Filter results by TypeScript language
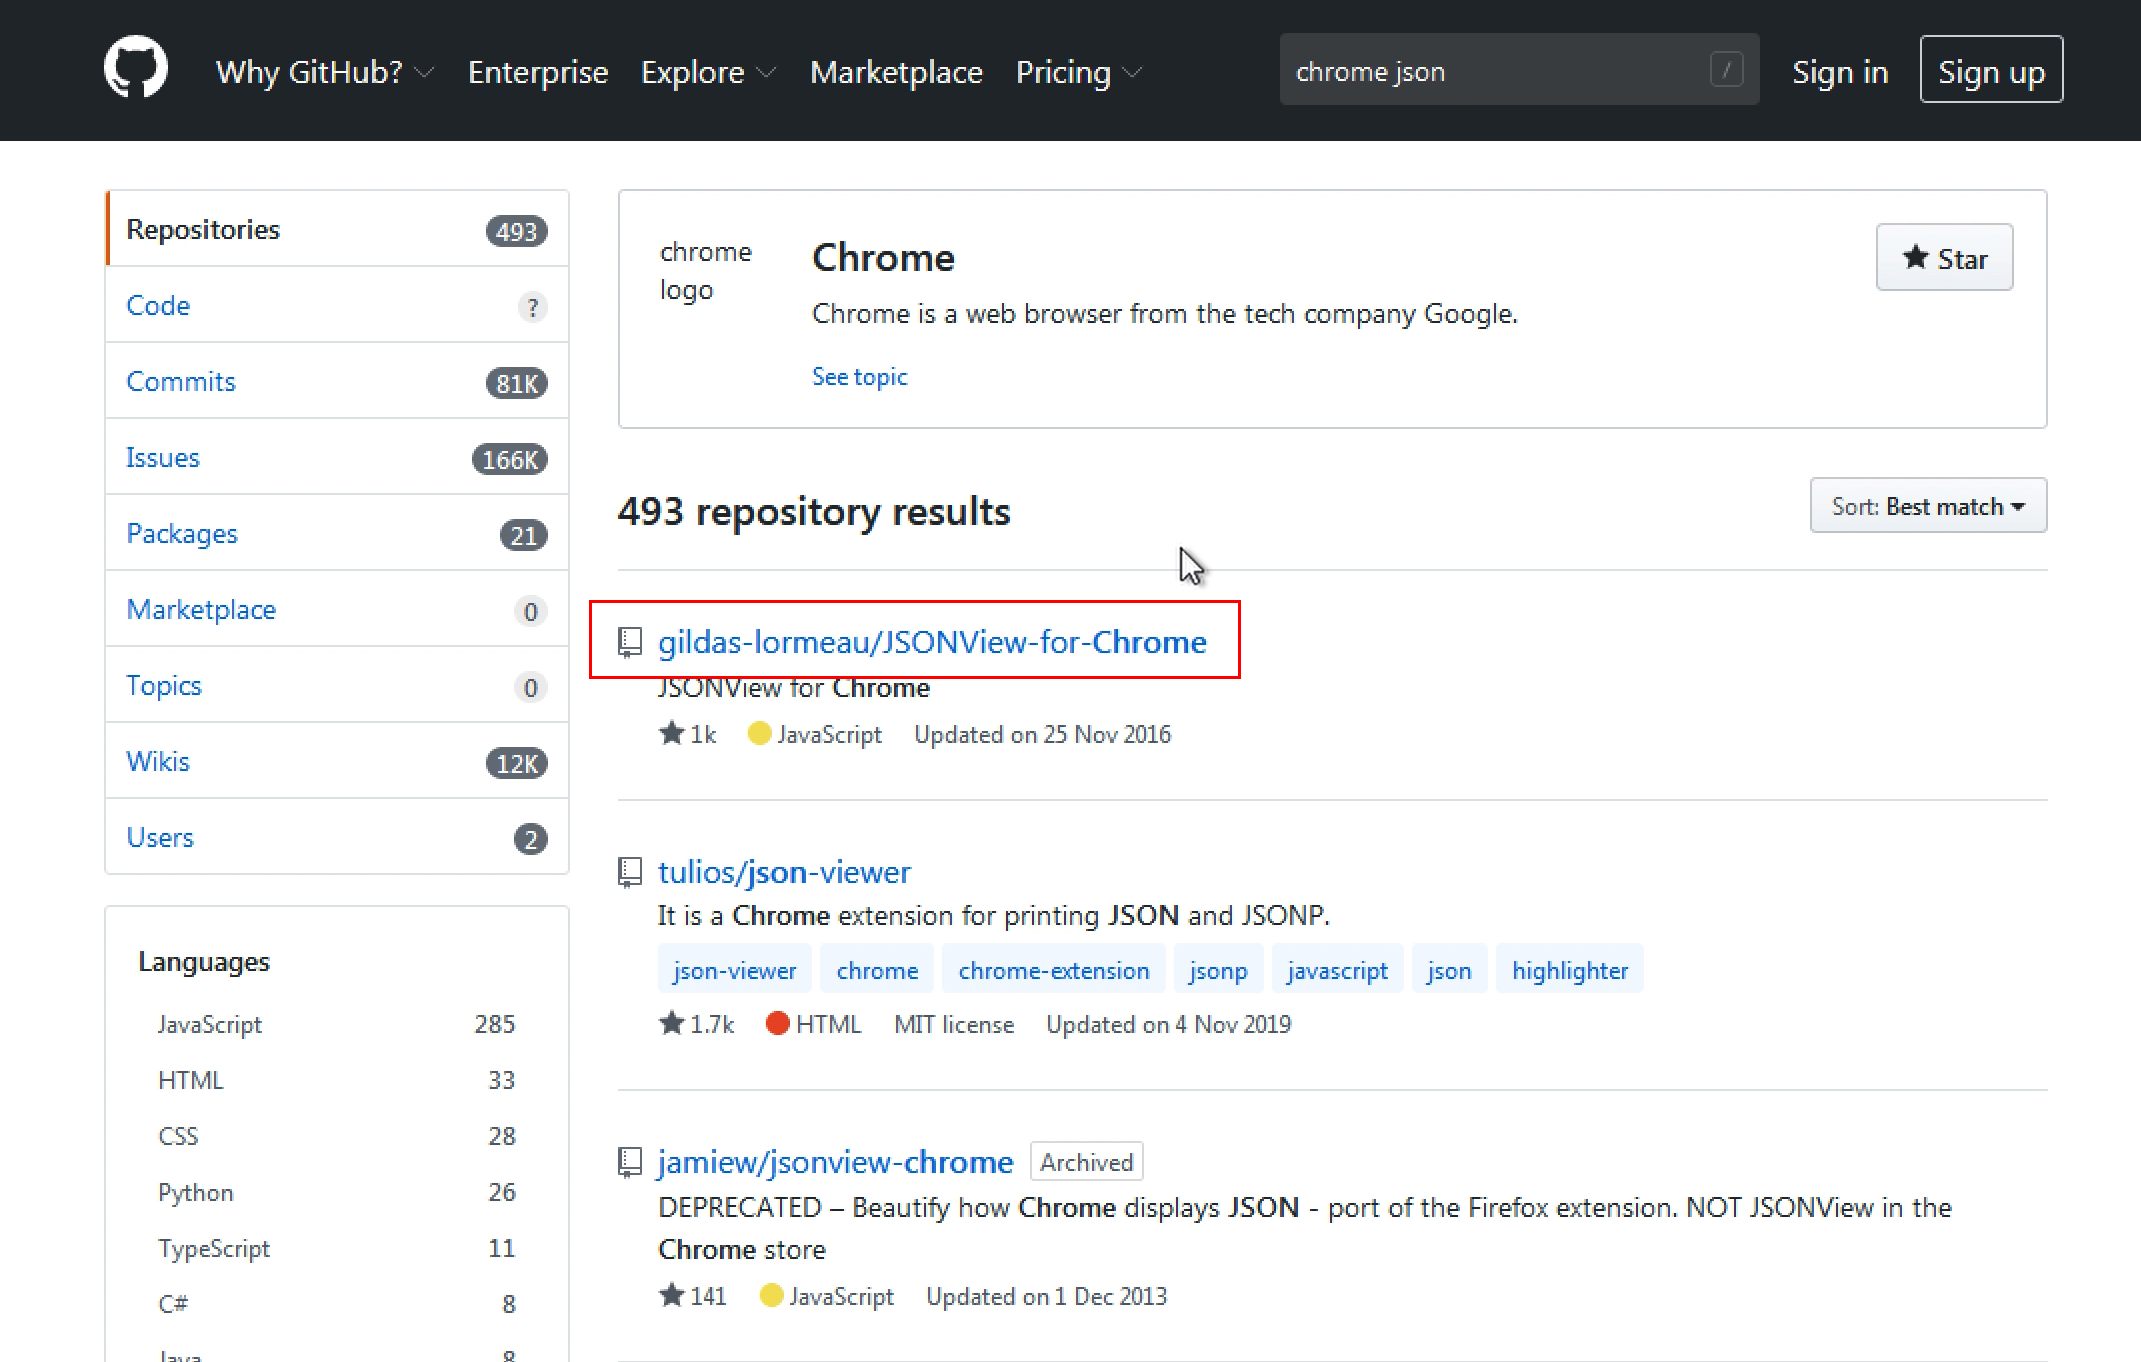 (337, 1248)
